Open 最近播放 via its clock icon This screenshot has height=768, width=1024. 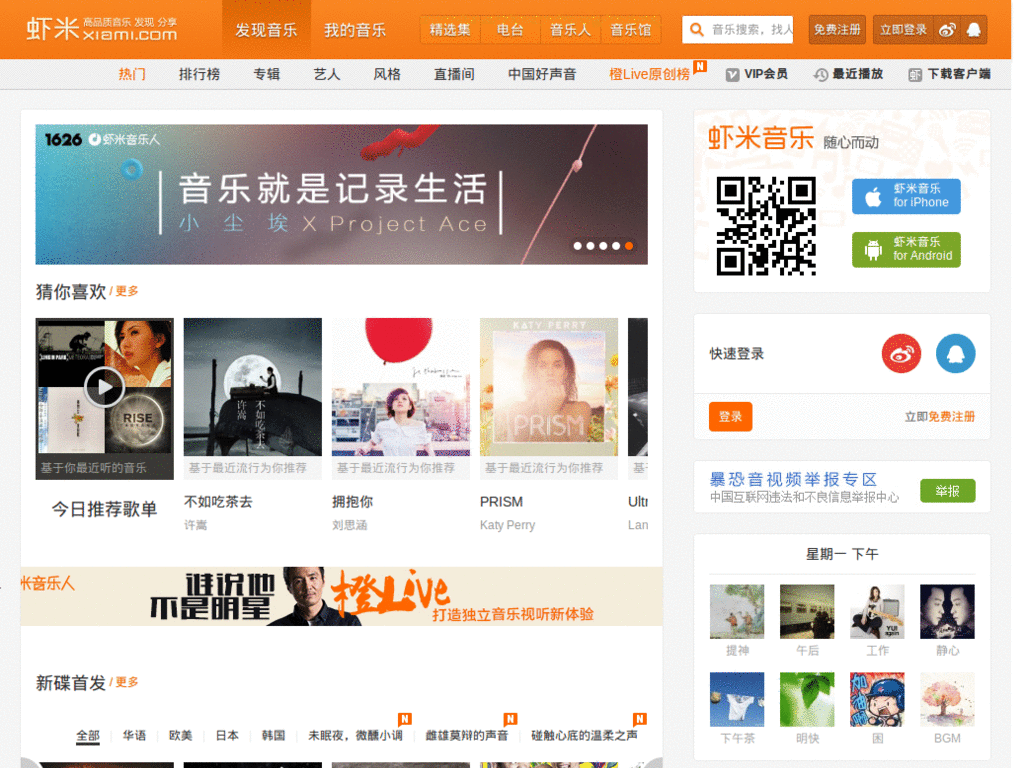[x=822, y=74]
